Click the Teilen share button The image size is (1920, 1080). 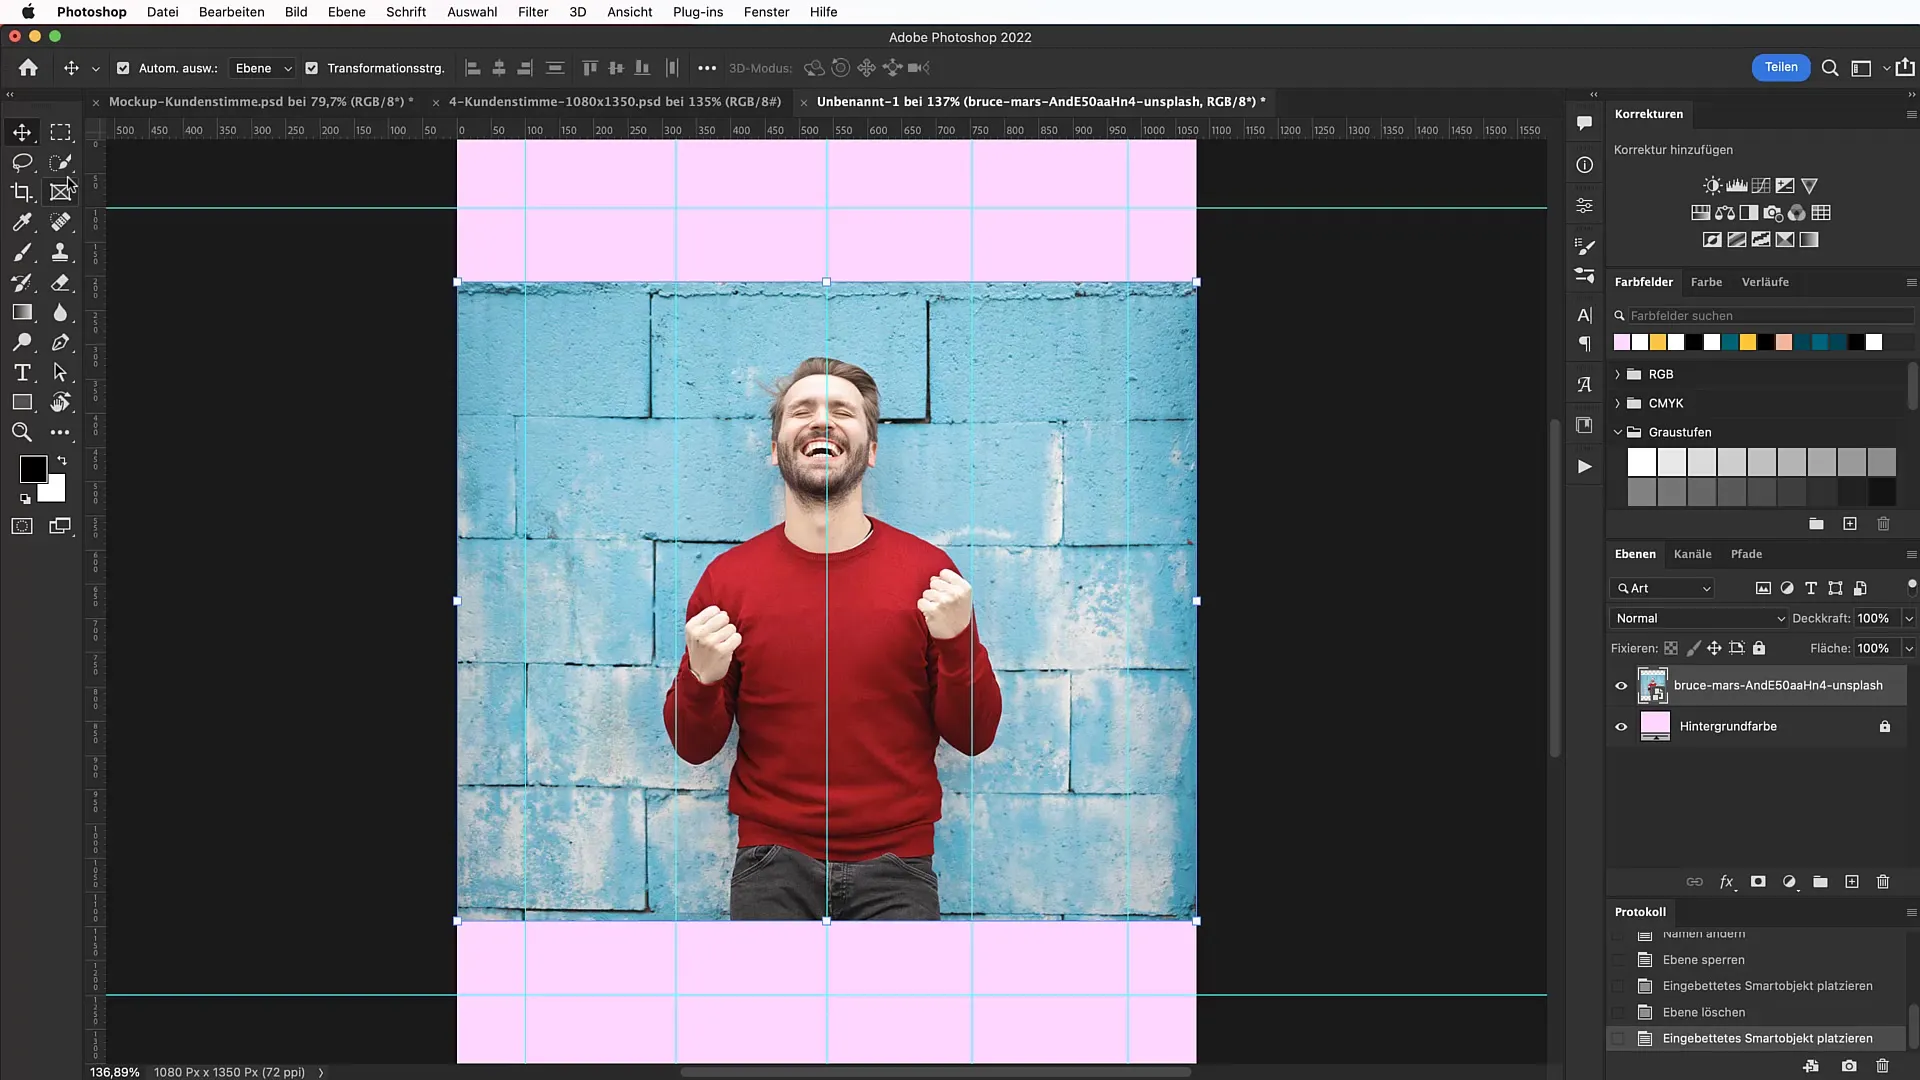pyautogui.click(x=1781, y=67)
